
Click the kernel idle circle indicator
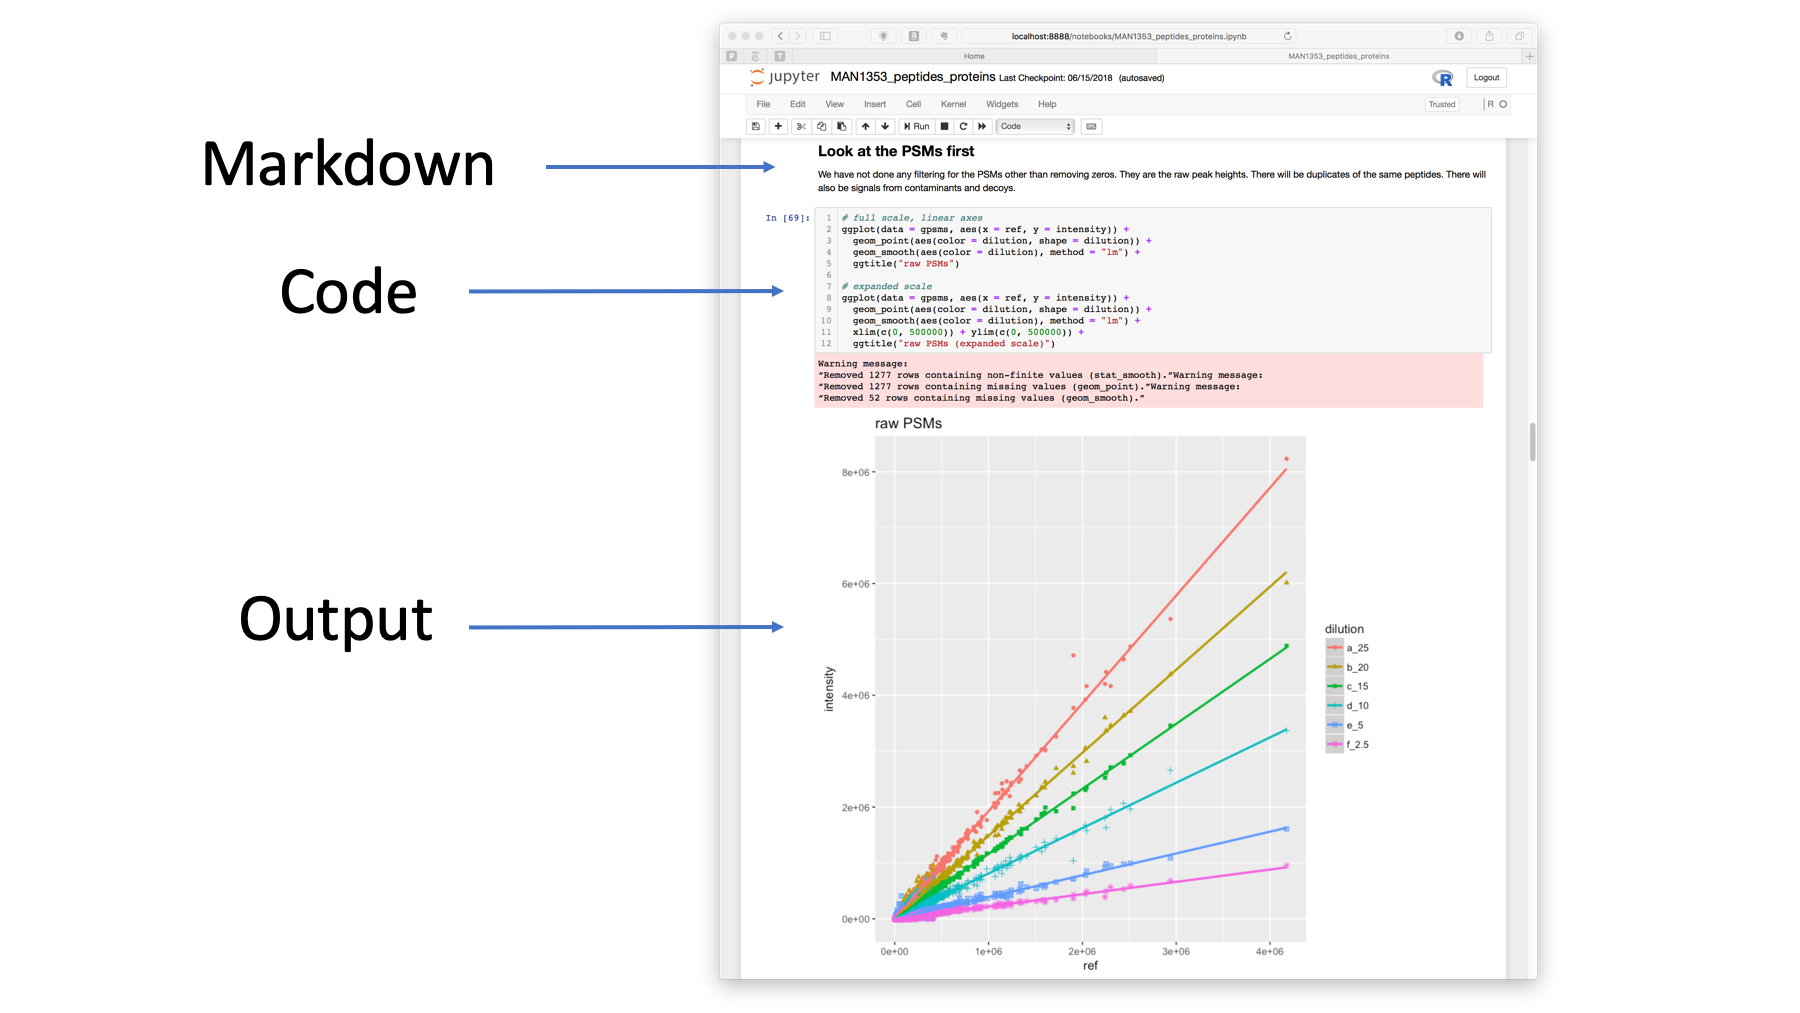(x=1503, y=104)
